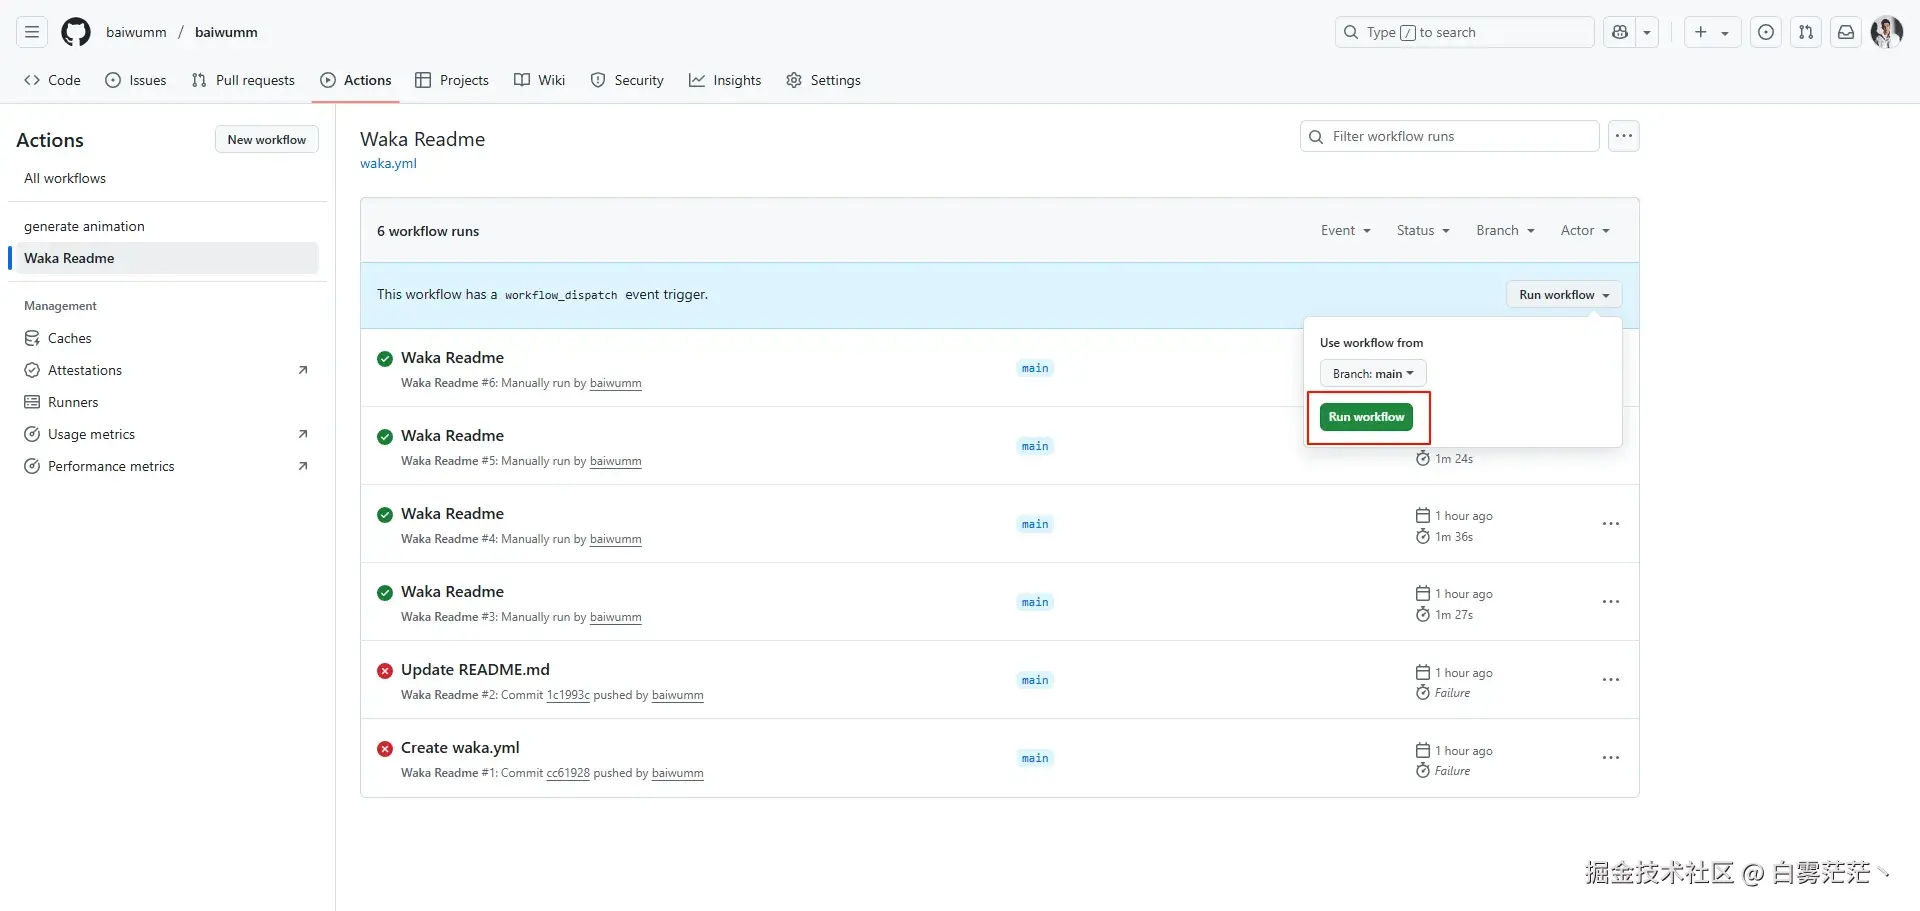
Task: Switch to the Security tab
Action: (627, 80)
